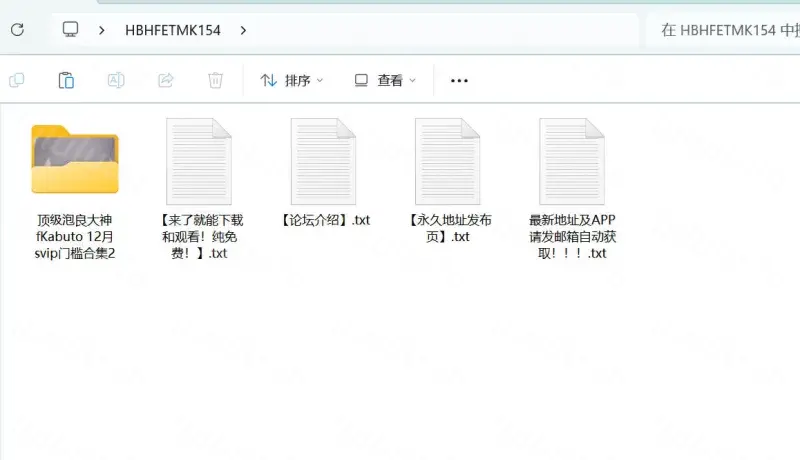This screenshot has width=800, height=460.
Task: Open the 查看 view dropdown
Action: tap(385, 81)
